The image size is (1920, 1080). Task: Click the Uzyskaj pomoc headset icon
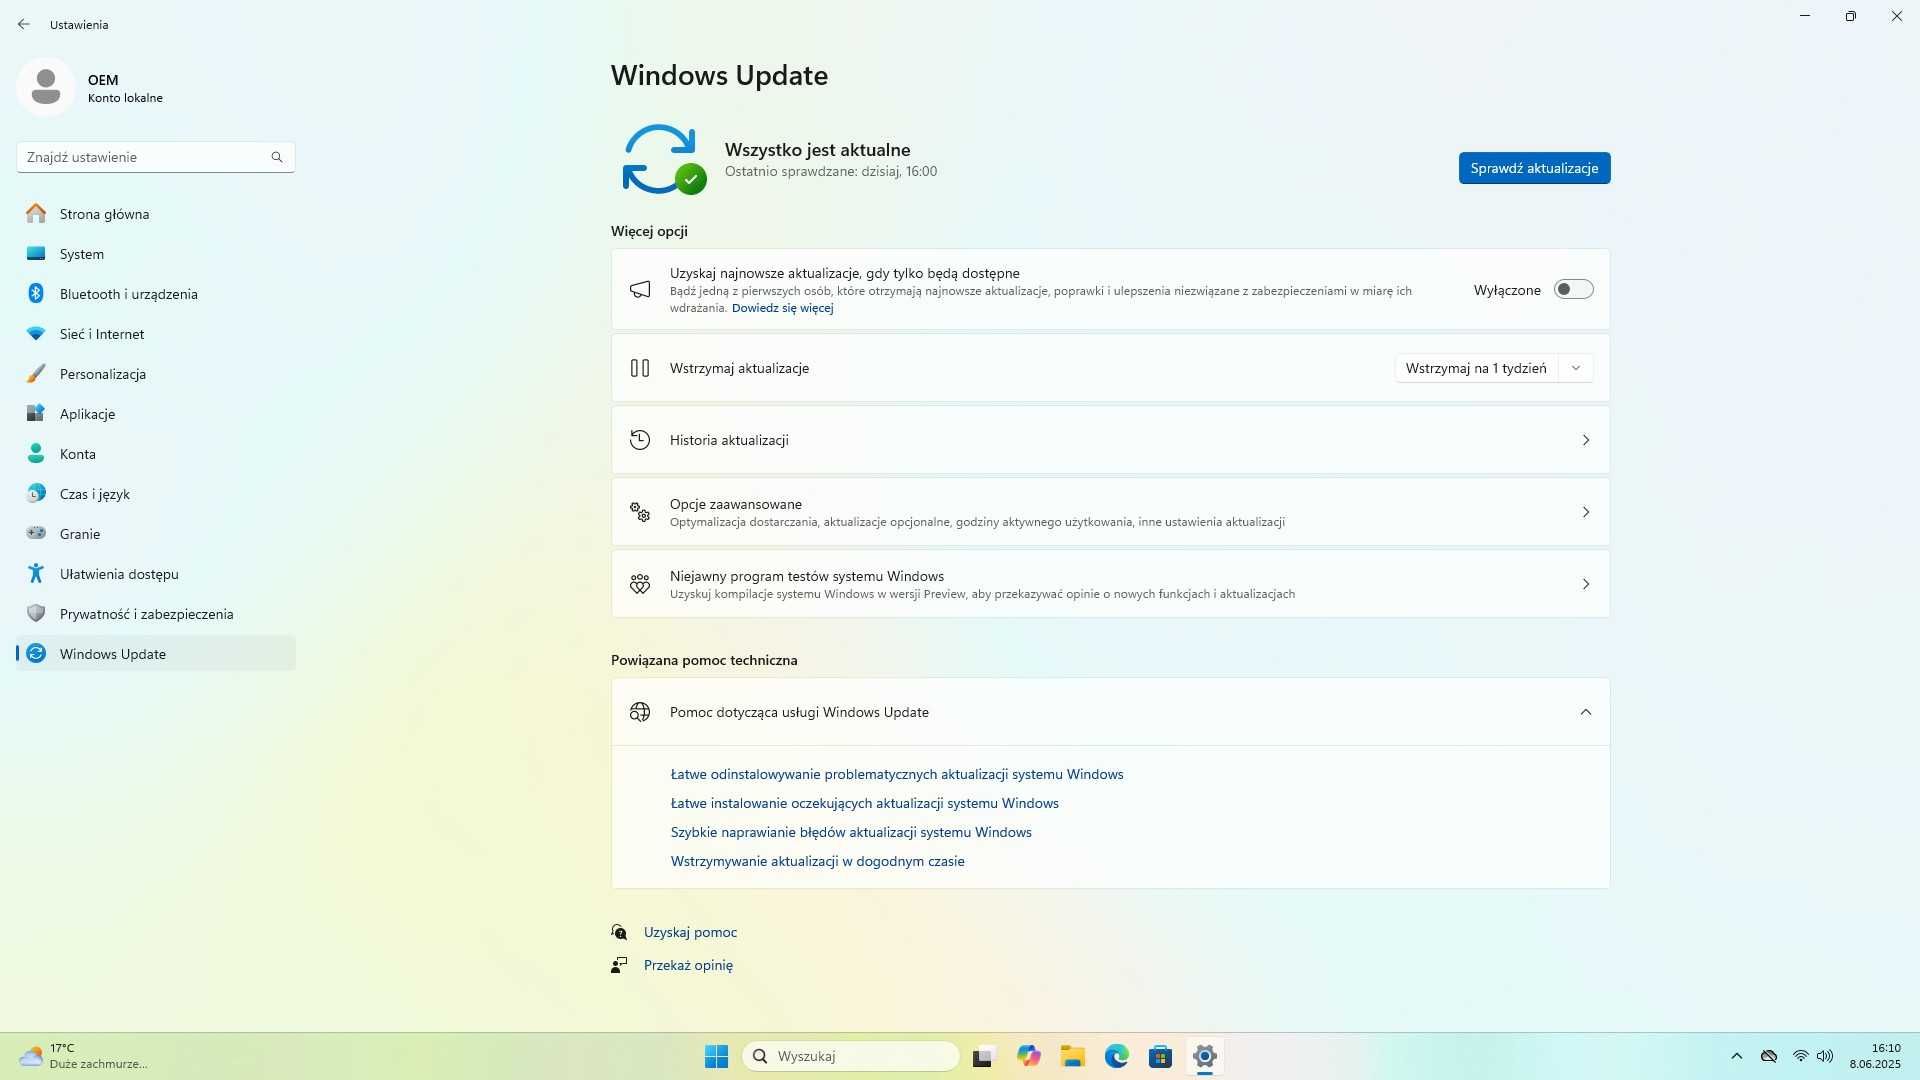pos(619,932)
